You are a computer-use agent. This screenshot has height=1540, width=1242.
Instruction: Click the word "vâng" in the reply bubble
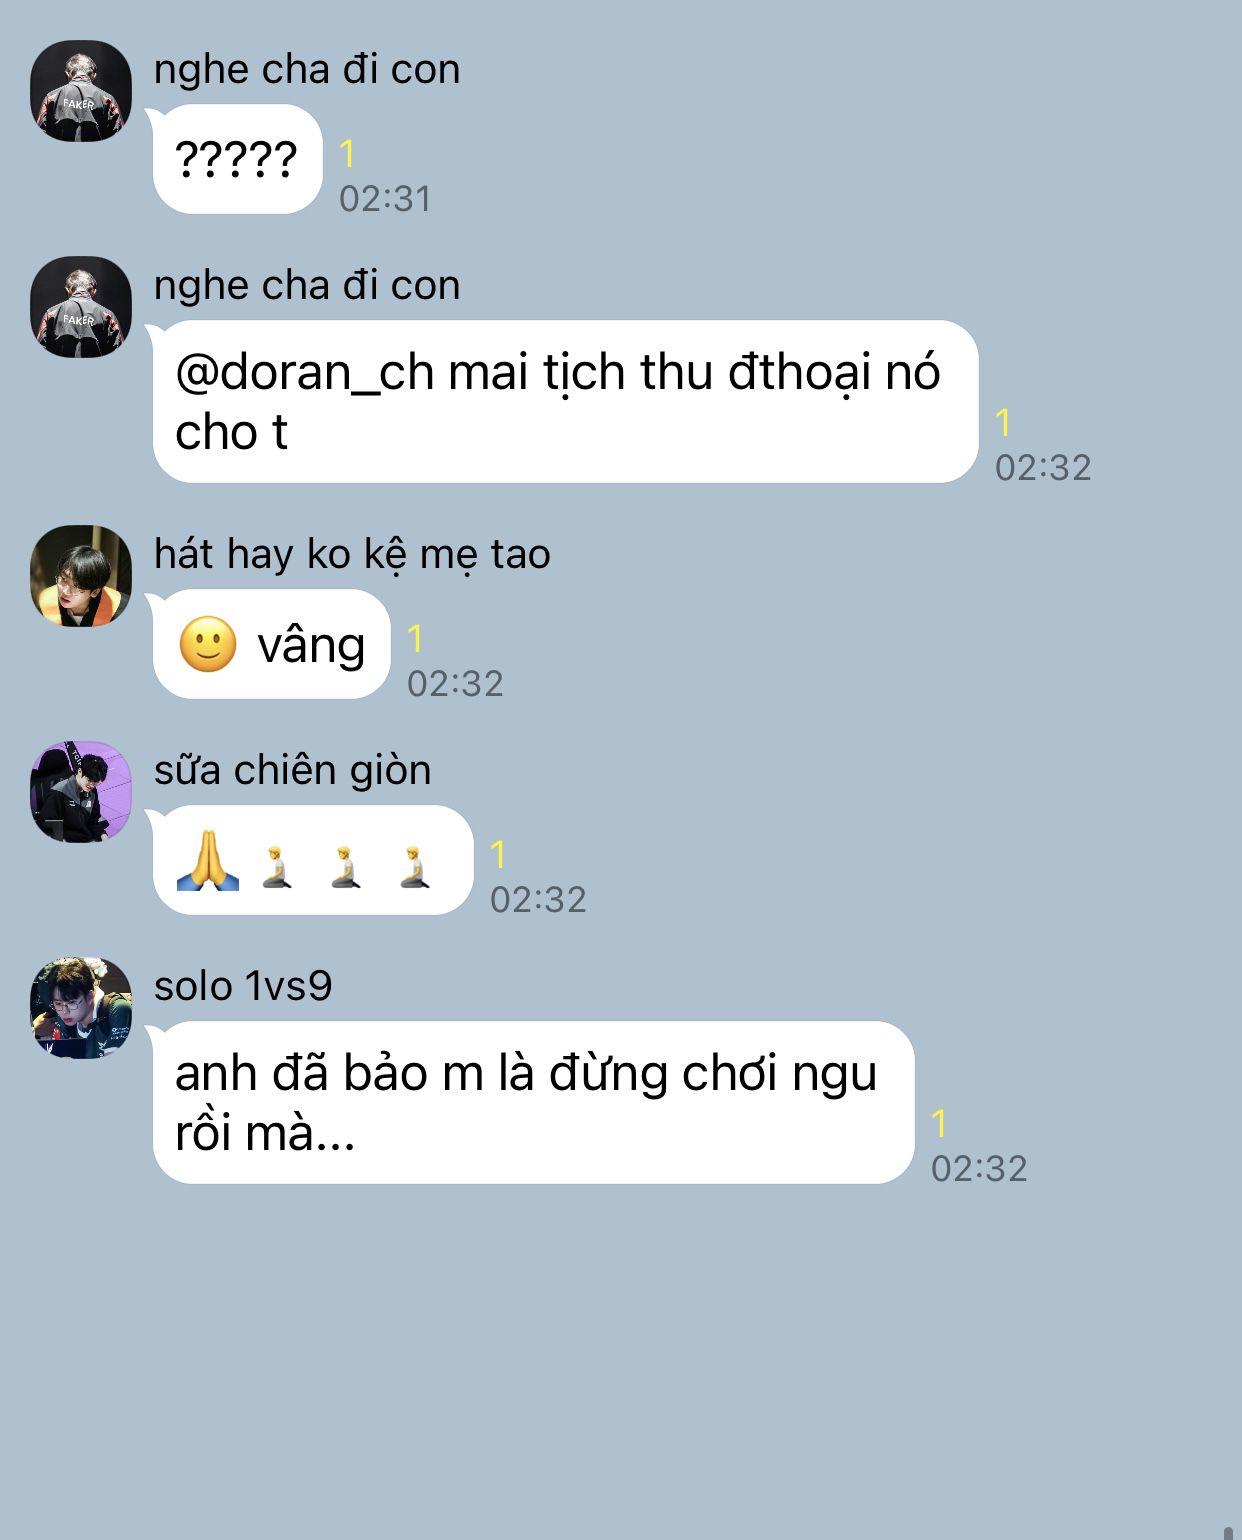311,645
